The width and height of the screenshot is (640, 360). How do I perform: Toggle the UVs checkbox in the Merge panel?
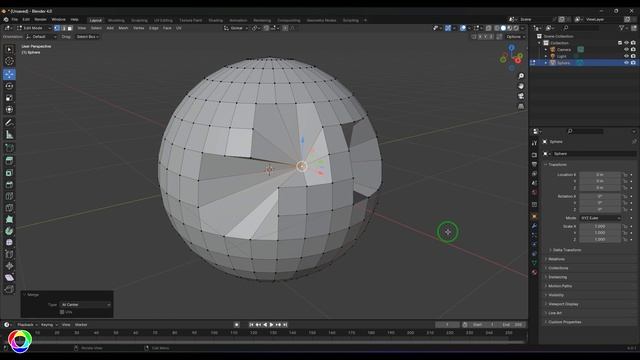click(x=62, y=312)
